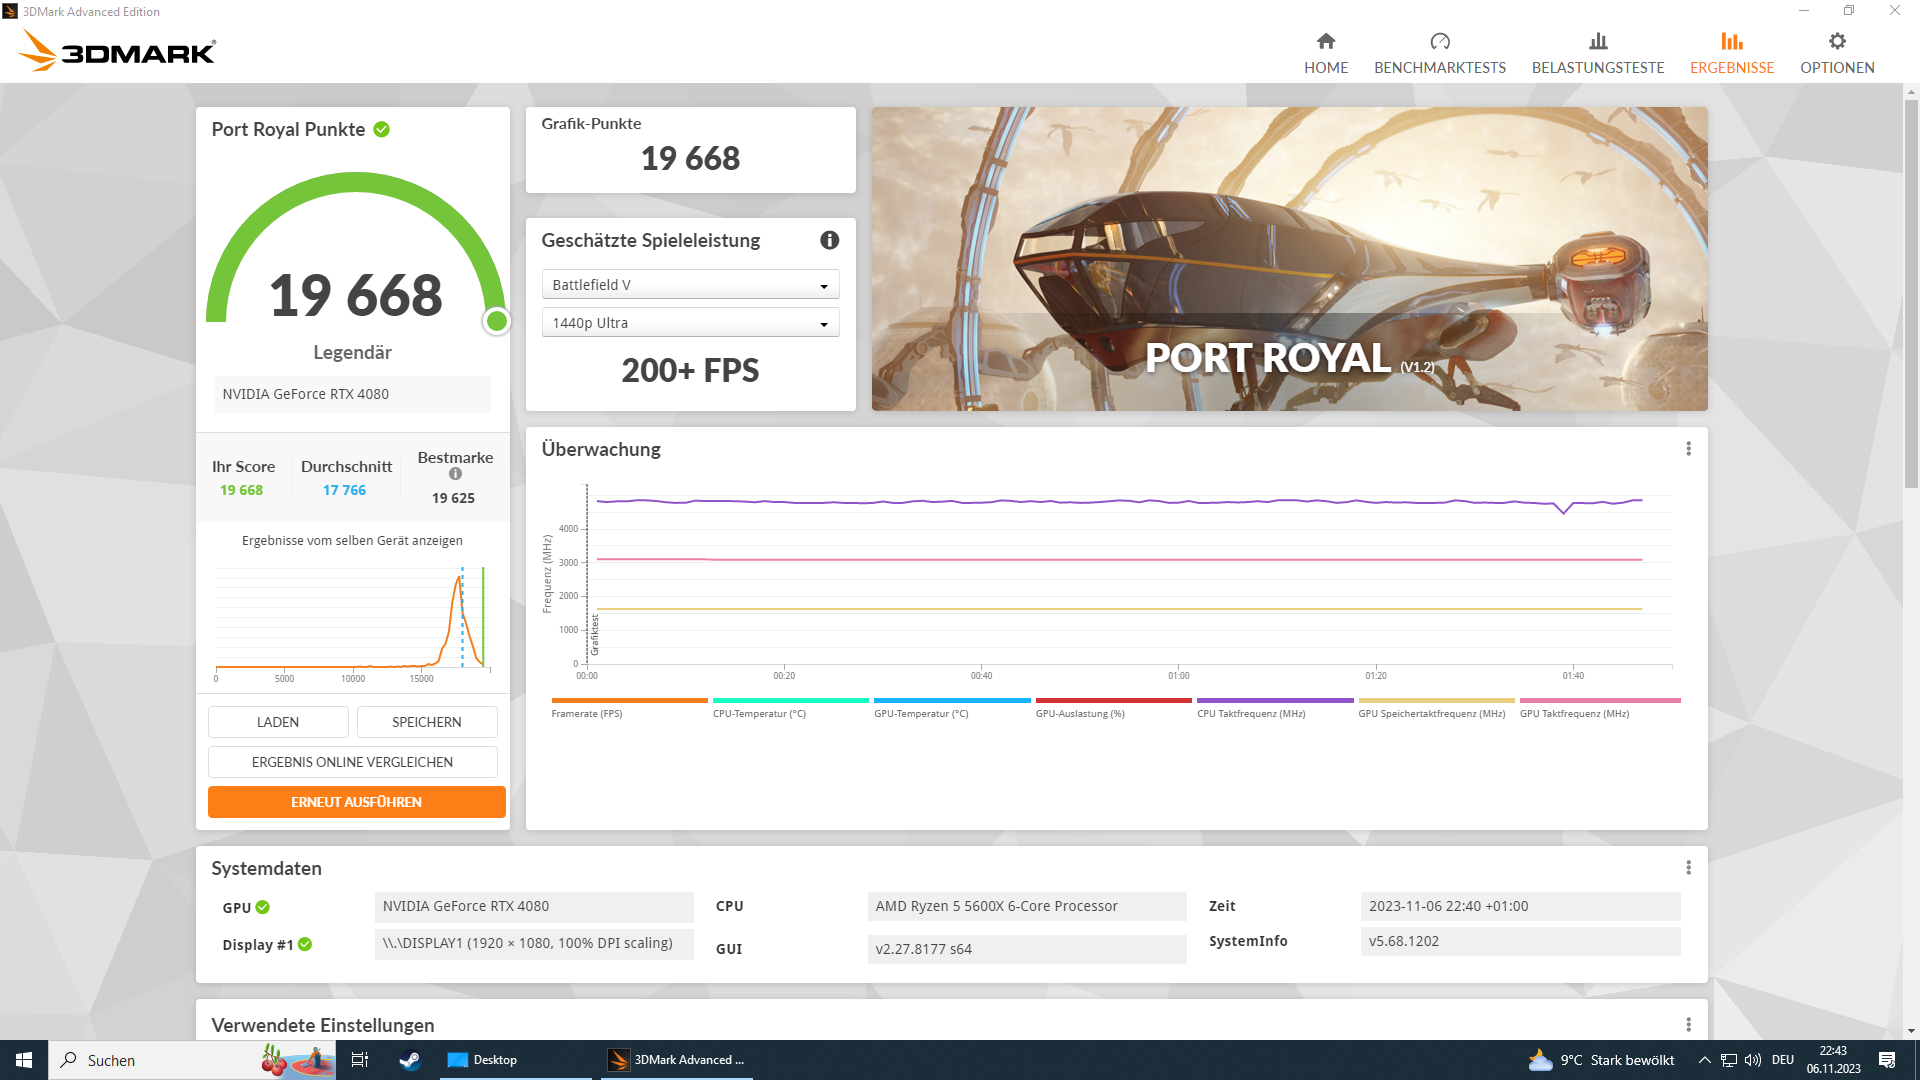
Task: Click the Erneut Ausführen button
Action: click(x=356, y=802)
